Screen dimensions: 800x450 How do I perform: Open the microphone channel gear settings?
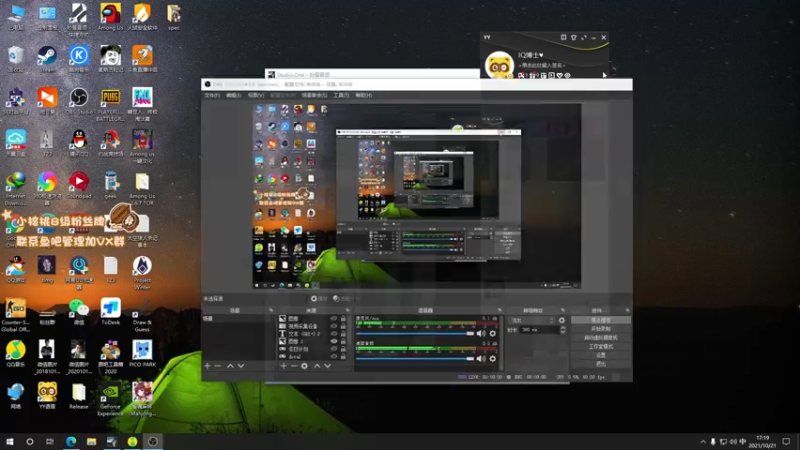pos(493,333)
